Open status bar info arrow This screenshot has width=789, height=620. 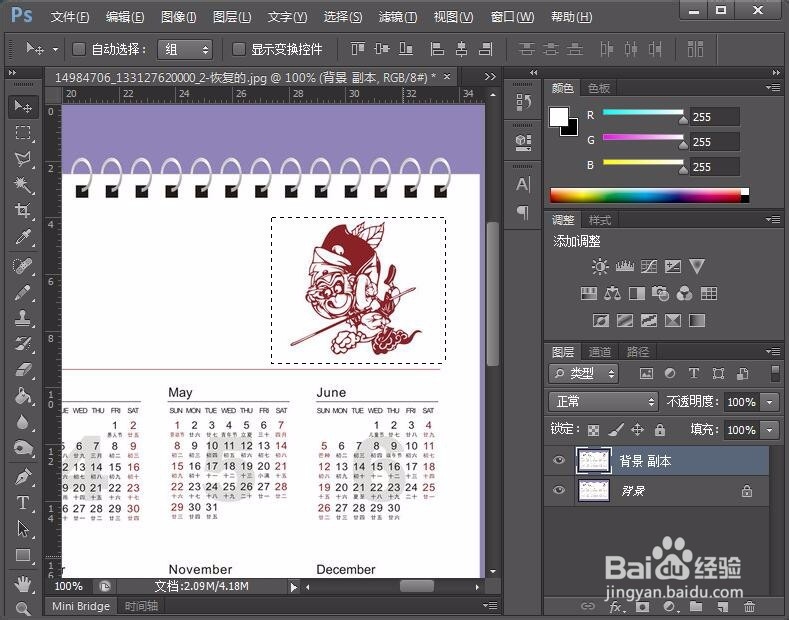tap(293, 586)
